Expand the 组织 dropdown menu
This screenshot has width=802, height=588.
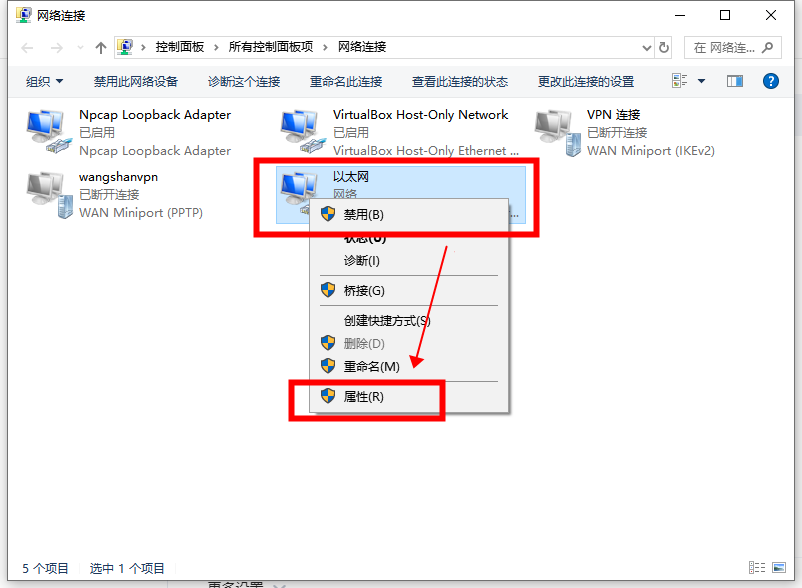[44, 81]
